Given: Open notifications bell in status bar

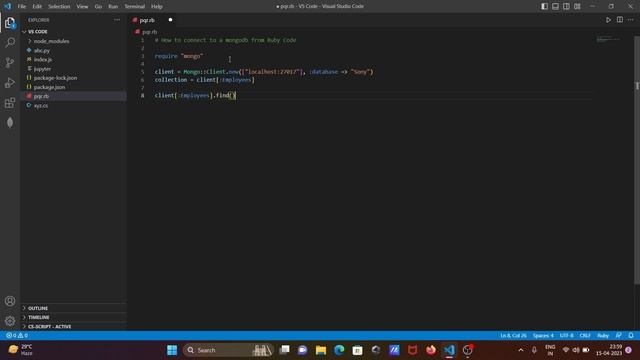Looking at the screenshot, I should point(631,336).
